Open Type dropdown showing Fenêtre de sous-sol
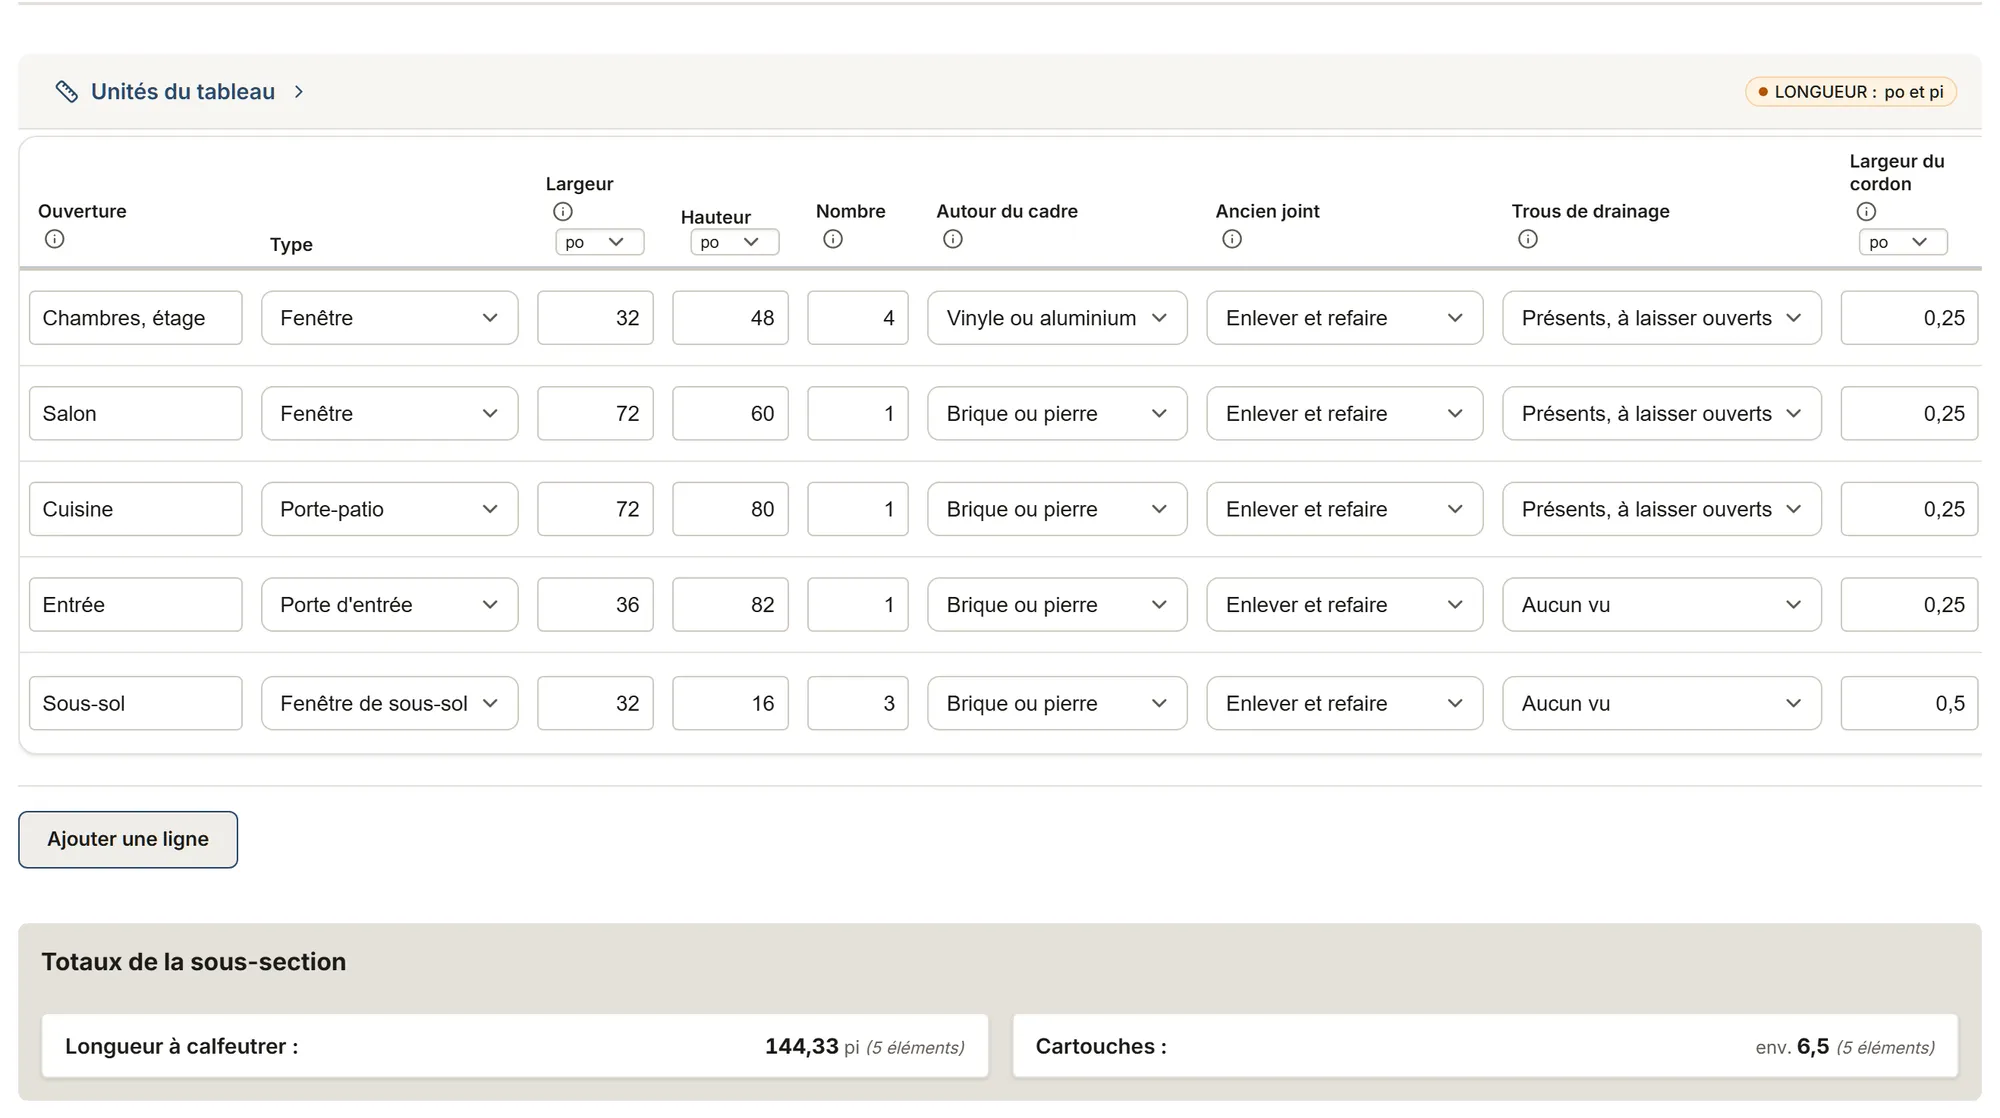Image resolution: width=2000 pixels, height=1118 pixels. (x=390, y=703)
